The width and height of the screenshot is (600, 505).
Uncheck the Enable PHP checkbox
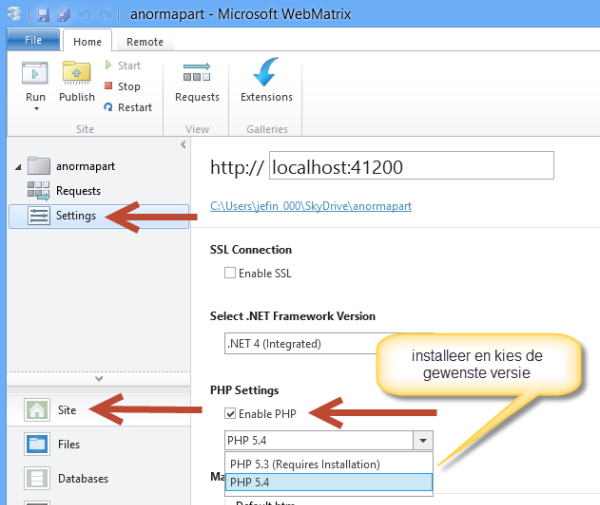230,414
